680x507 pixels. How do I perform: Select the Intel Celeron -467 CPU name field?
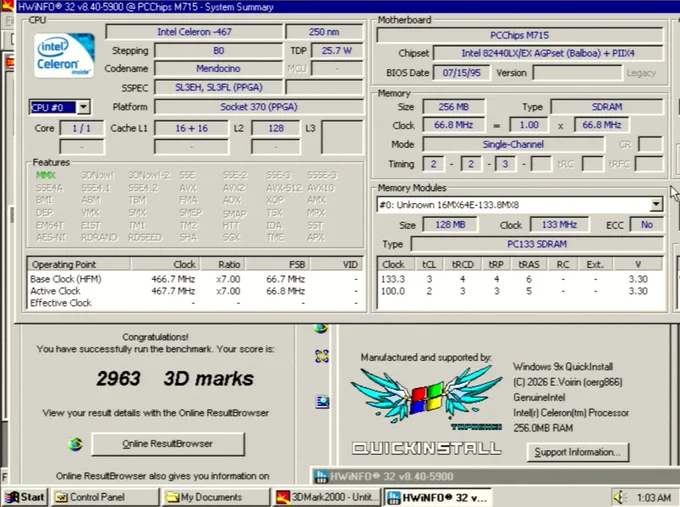point(194,32)
